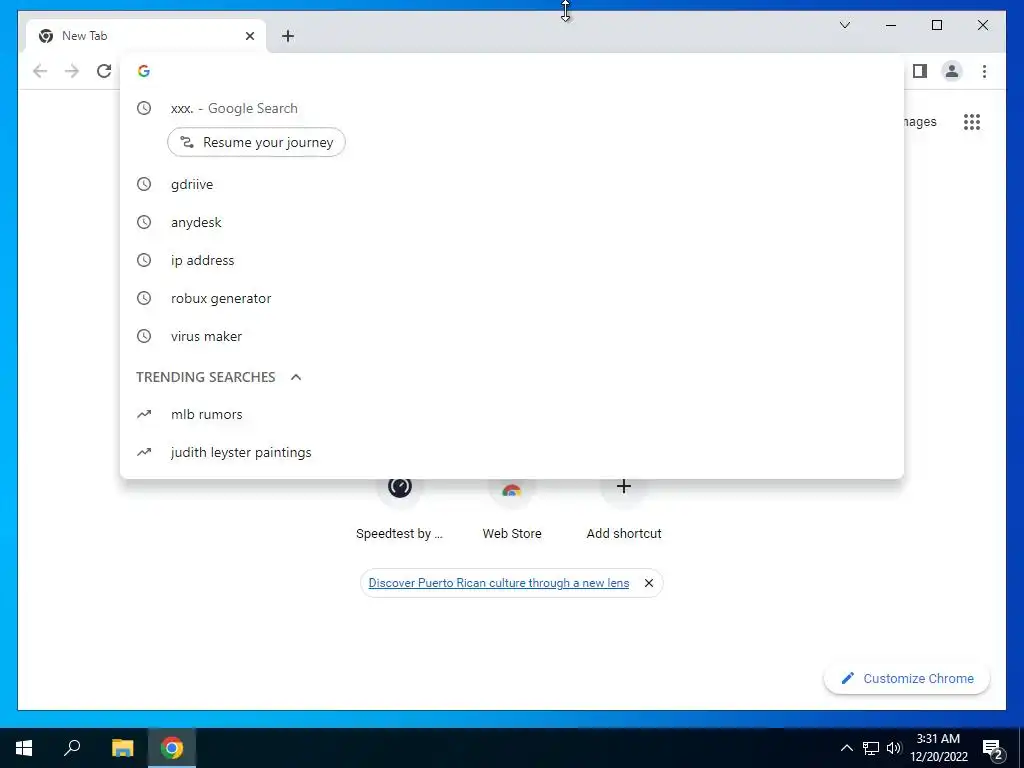Open File Explorer from the taskbar
This screenshot has height=768, width=1024.
(x=122, y=748)
